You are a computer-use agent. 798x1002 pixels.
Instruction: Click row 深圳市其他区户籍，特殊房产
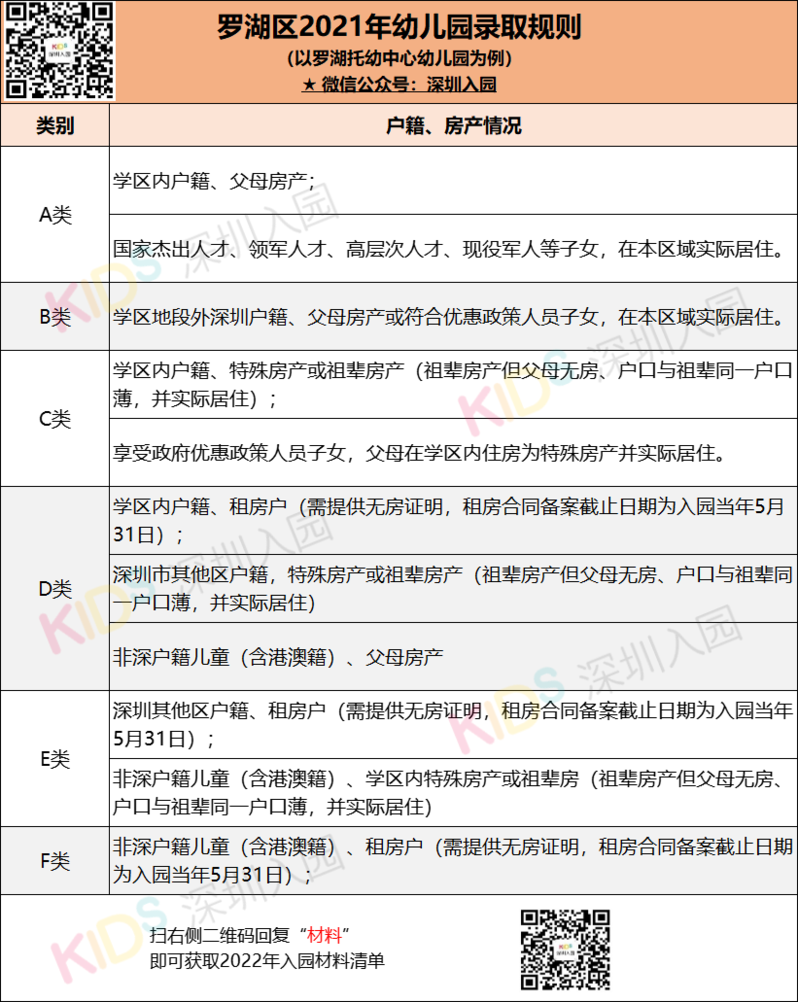[x=454, y=589]
